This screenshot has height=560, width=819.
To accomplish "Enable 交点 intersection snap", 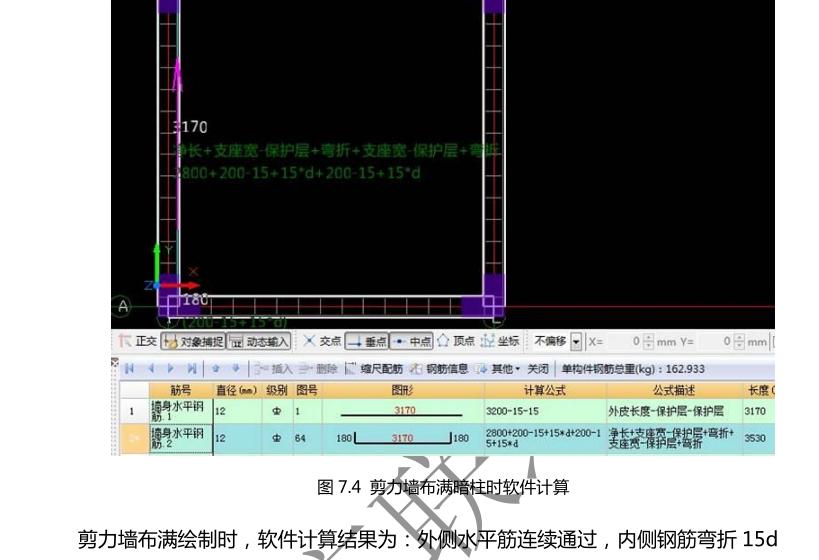I will pos(322,341).
